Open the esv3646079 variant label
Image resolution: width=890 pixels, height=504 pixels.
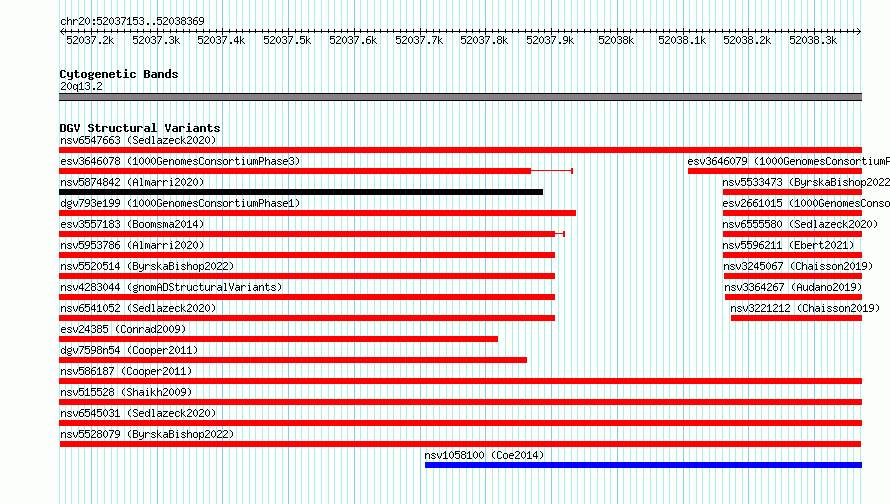788,161
